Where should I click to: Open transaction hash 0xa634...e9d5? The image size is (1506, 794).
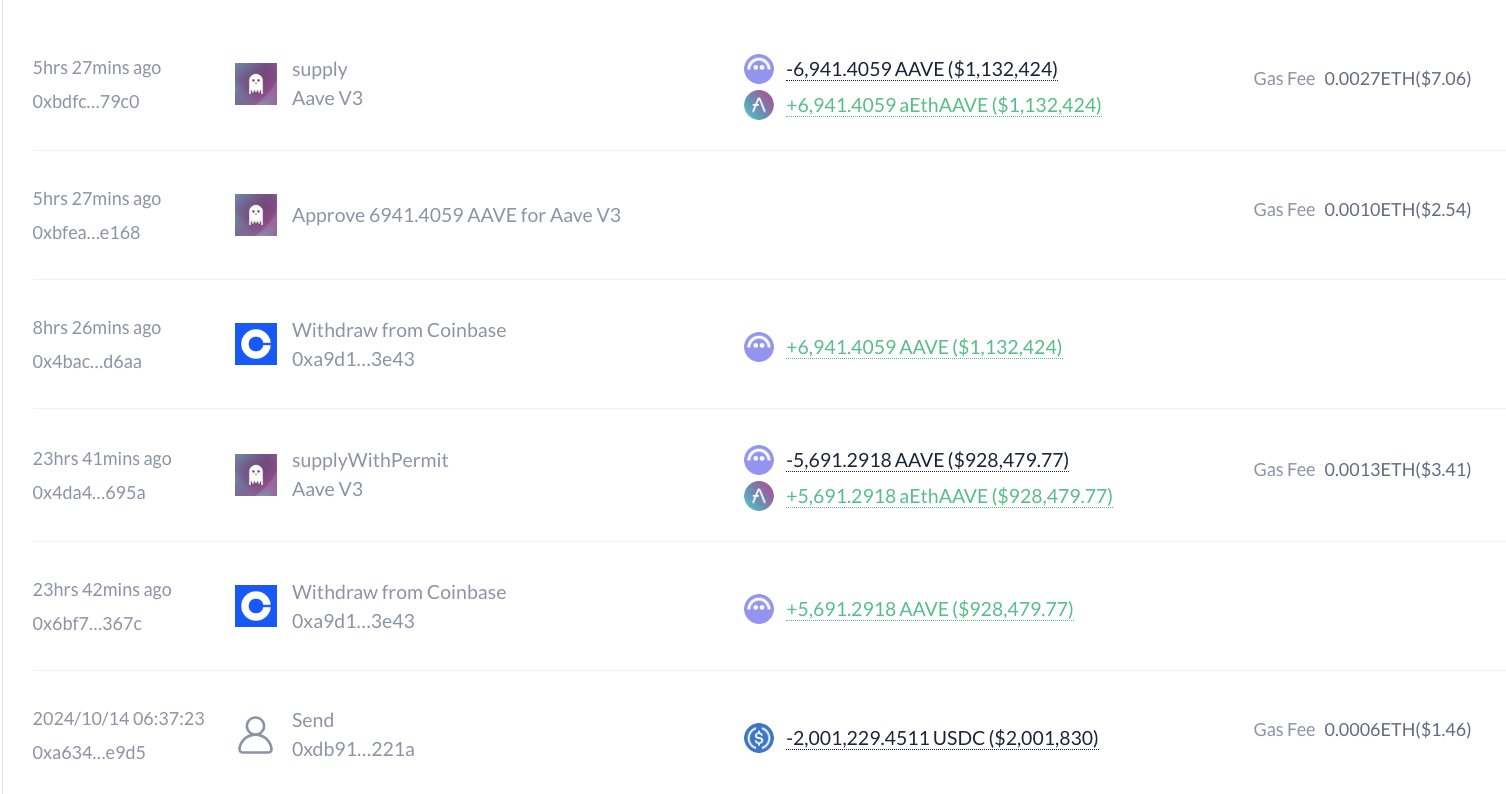89,752
